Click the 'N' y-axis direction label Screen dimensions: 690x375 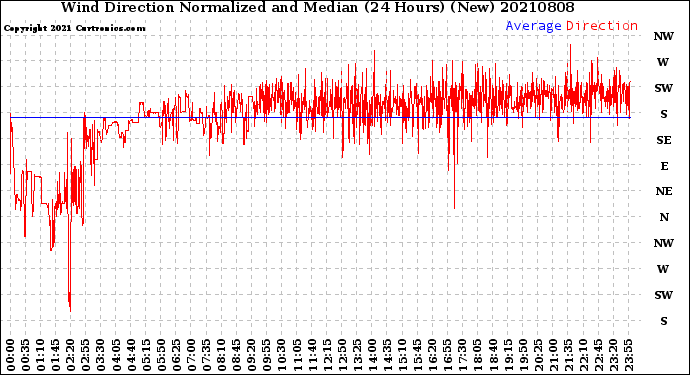(664, 217)
